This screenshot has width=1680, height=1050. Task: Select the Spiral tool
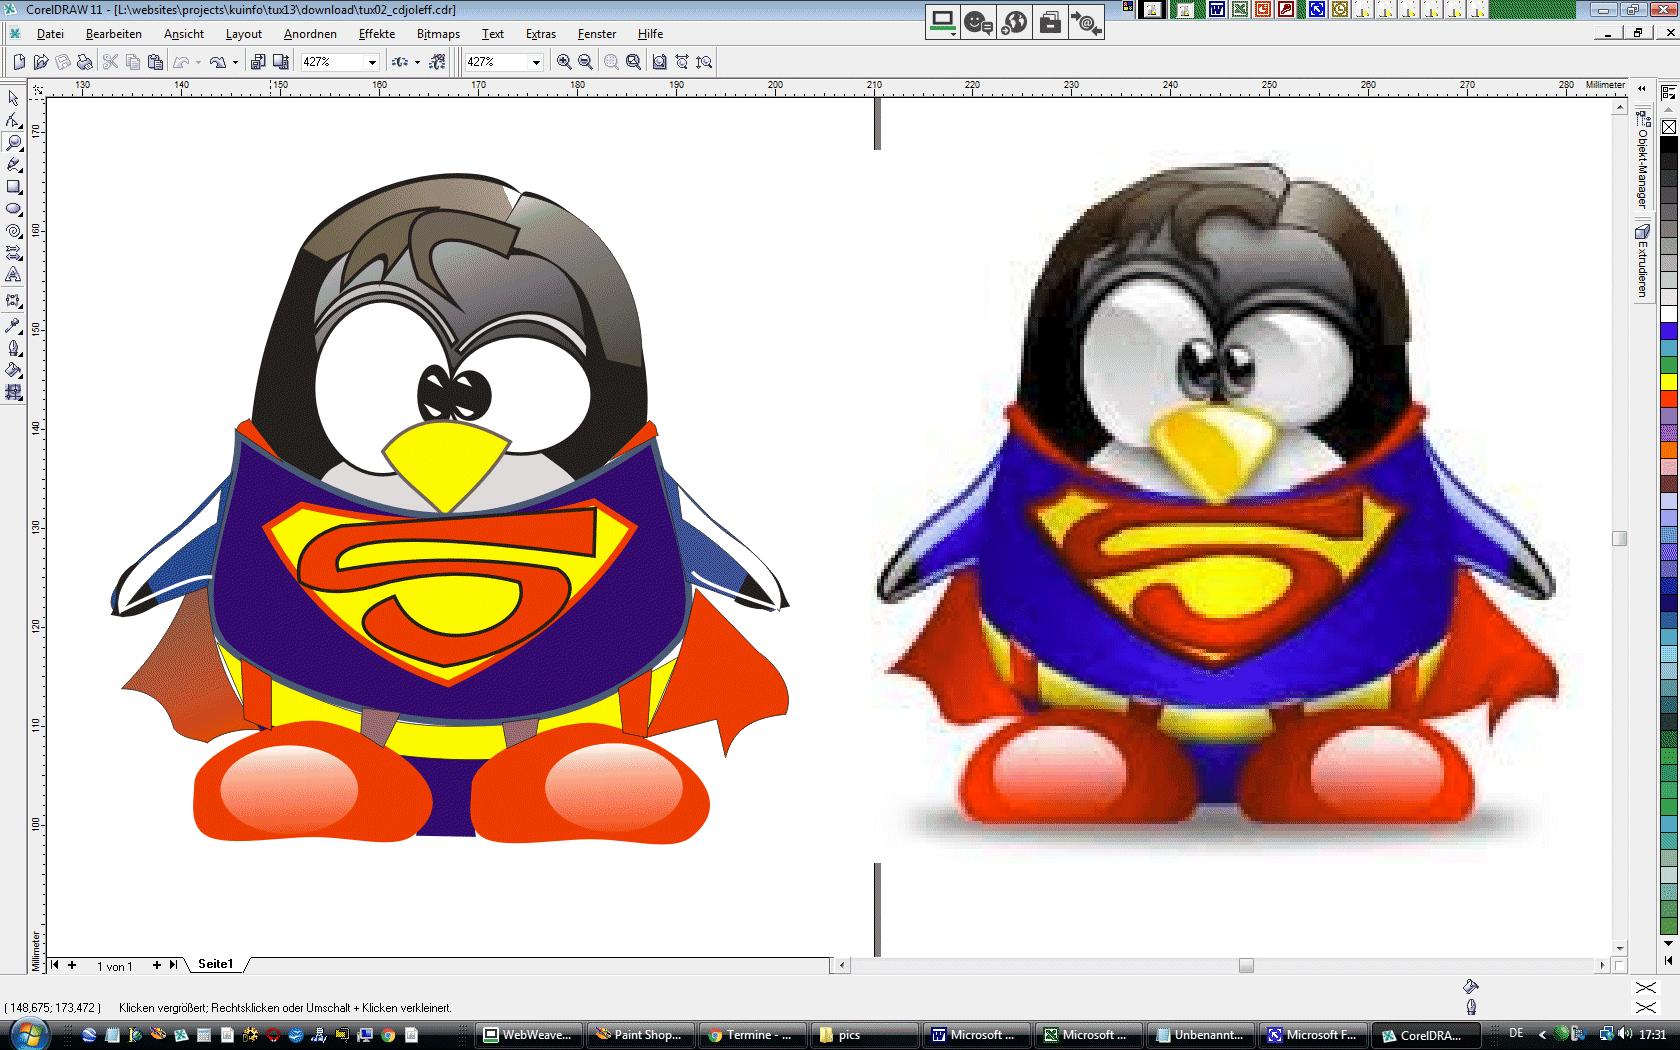pyautogui.click(x=13, y=230)
